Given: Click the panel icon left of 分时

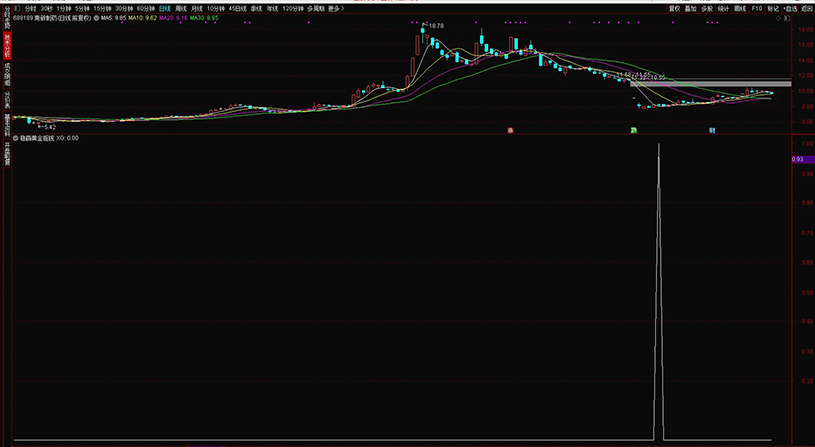Looking at the screenshot, I should 16,8.
